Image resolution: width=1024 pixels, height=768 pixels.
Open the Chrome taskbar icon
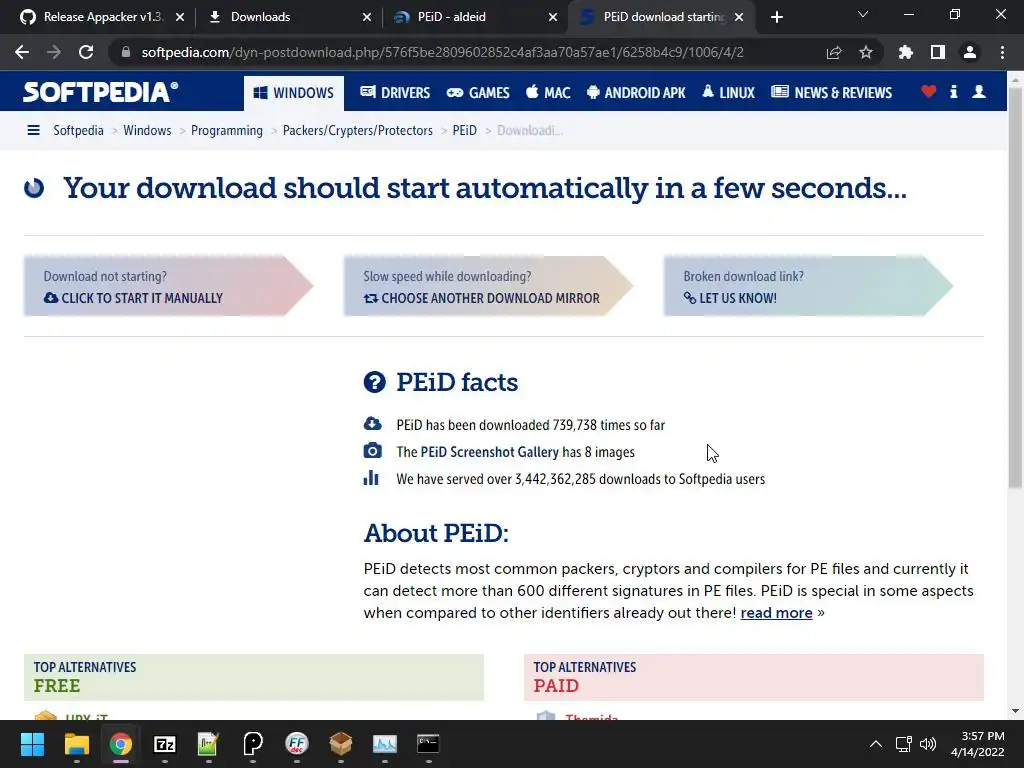coord(121,743)
